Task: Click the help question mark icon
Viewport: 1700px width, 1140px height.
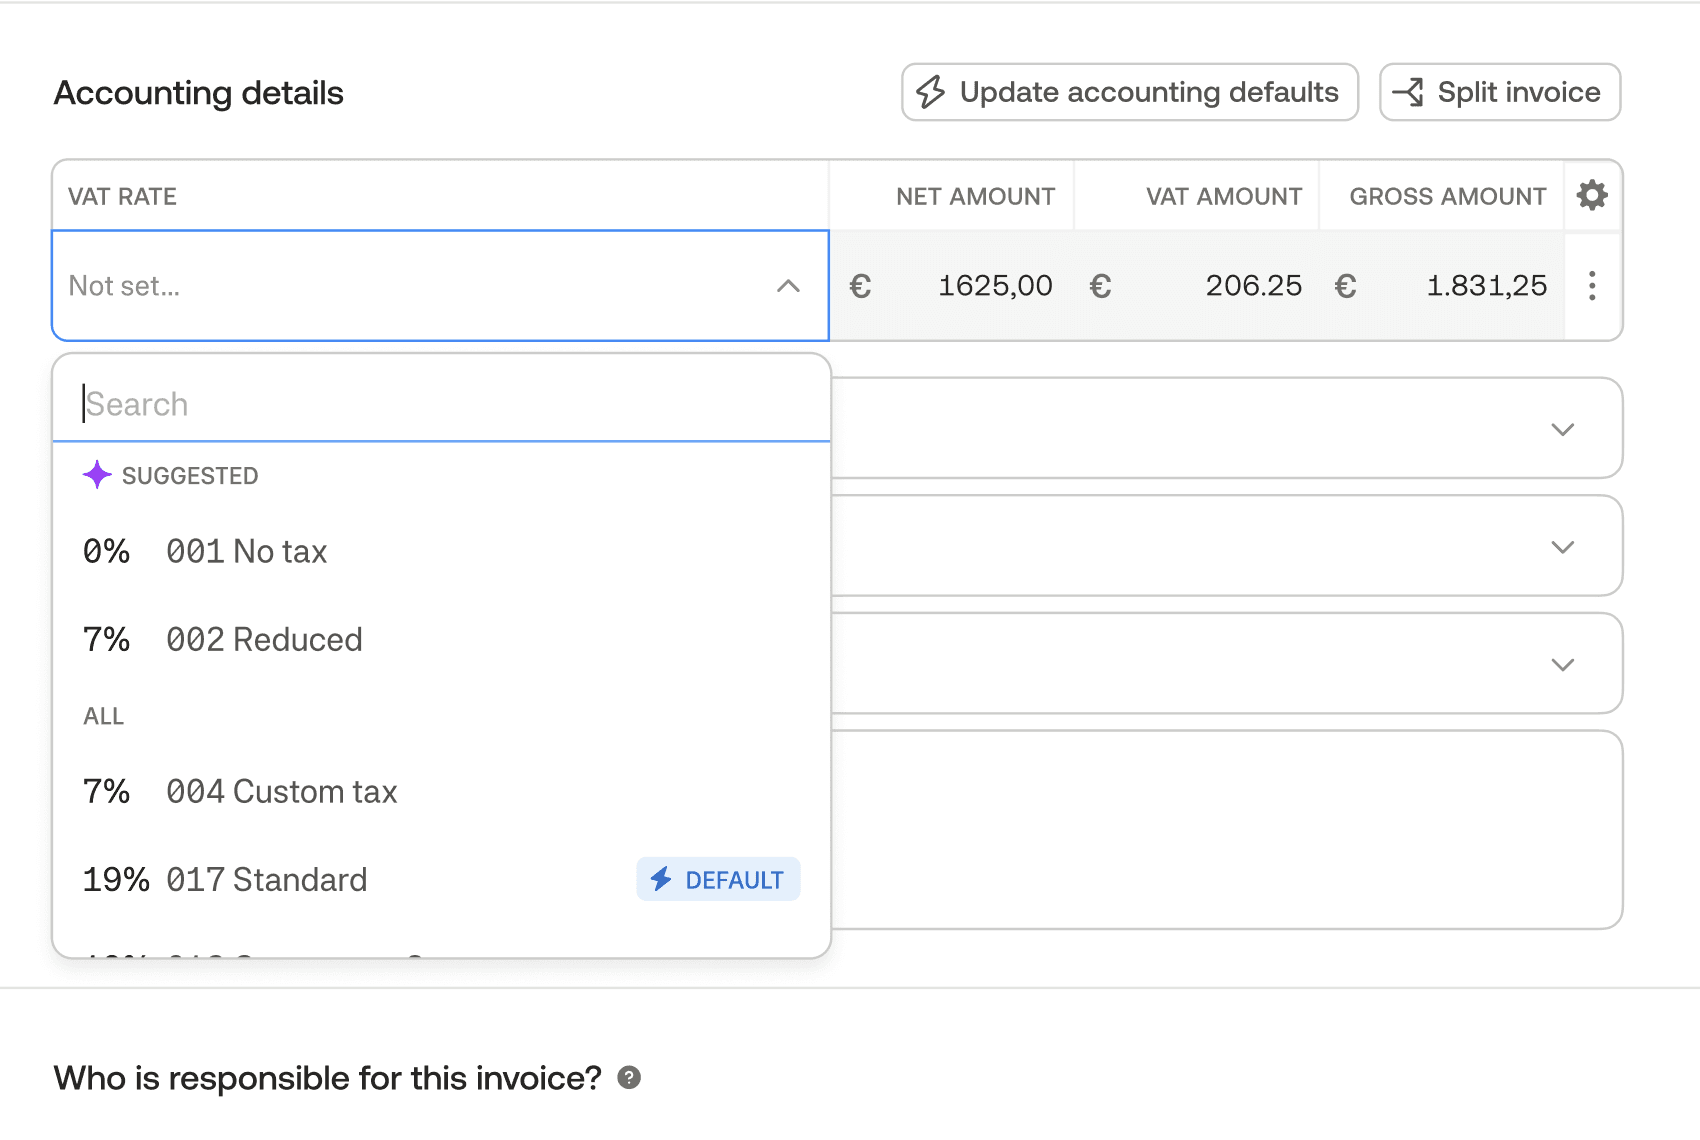Action: click(629, 1078)
